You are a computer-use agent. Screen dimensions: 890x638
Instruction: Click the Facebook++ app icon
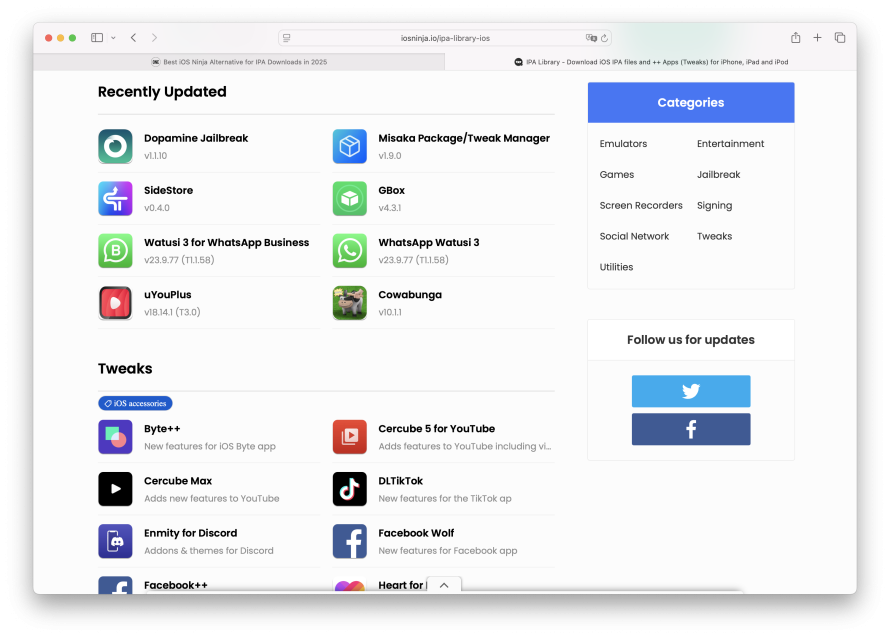115,586
